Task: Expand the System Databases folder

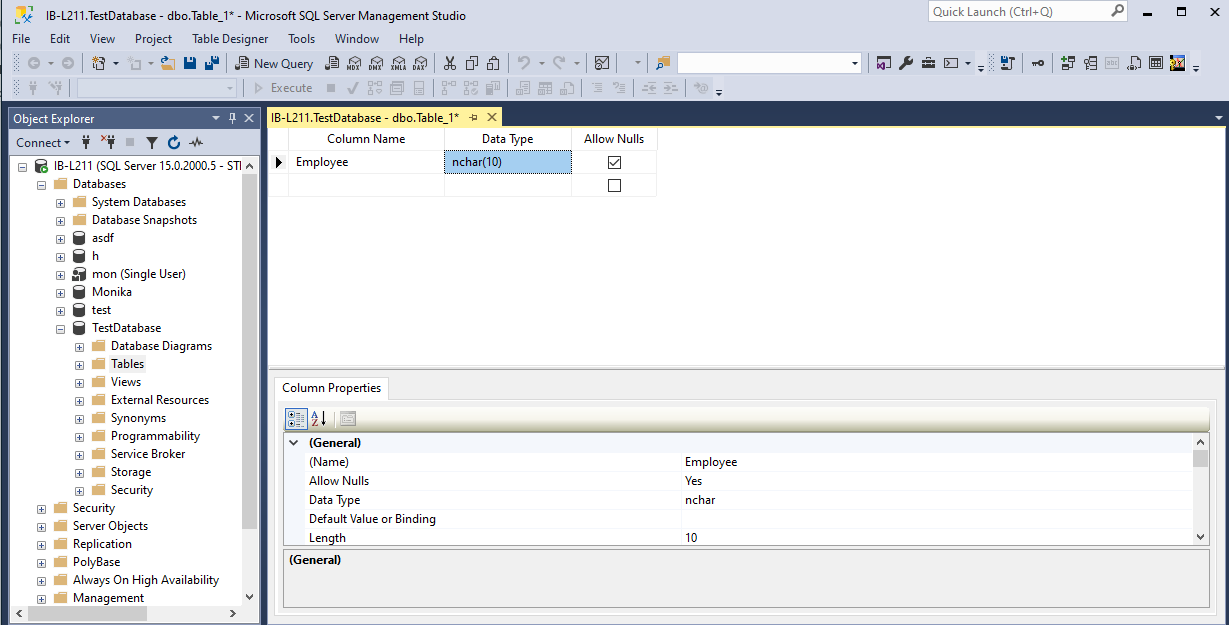Action: pyautogui.click(x=61, y=202)
